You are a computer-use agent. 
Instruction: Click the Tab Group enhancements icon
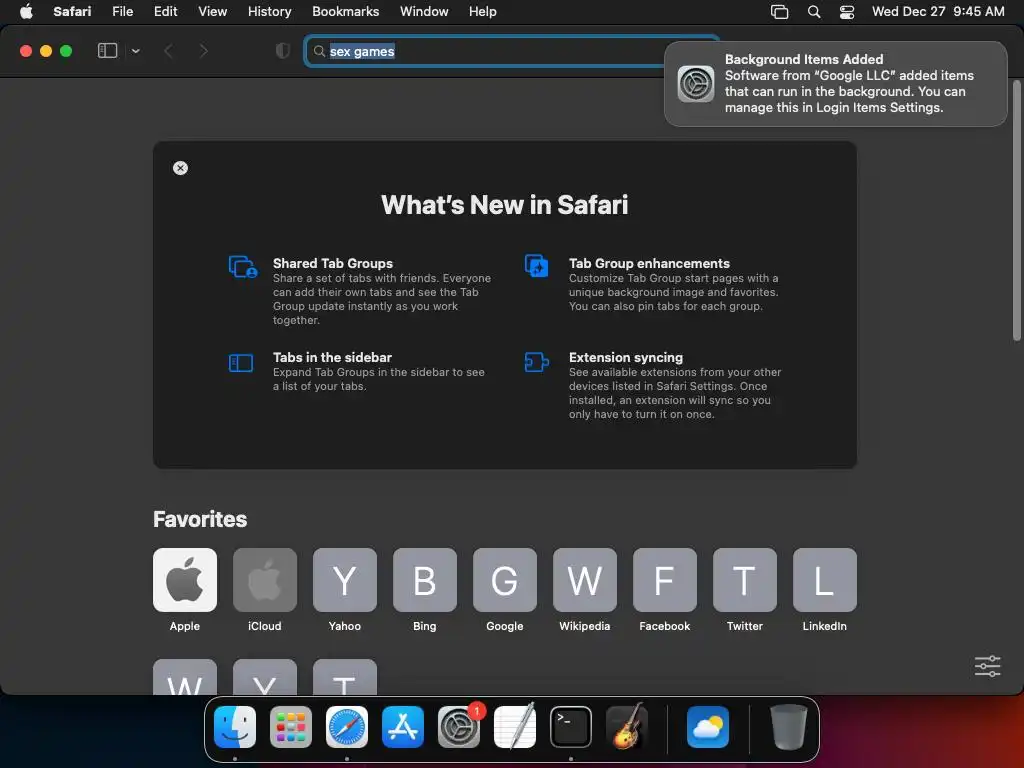click(536, 266)
